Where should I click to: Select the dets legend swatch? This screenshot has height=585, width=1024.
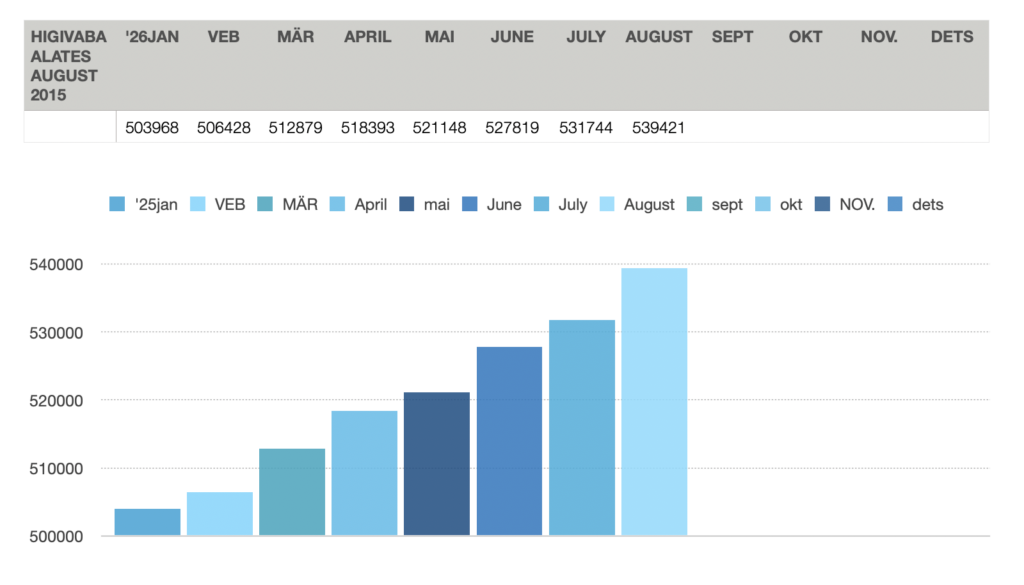coord(895,204)
